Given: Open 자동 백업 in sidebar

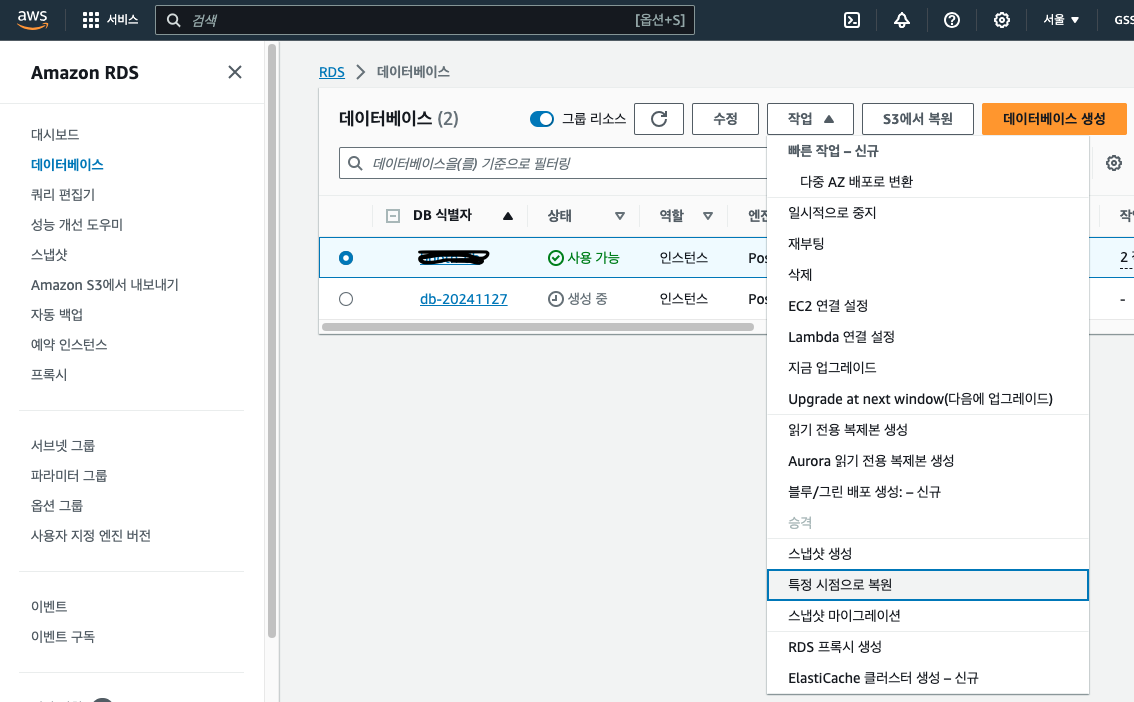Looking at the screenshot, I should (x=56, y=314).
